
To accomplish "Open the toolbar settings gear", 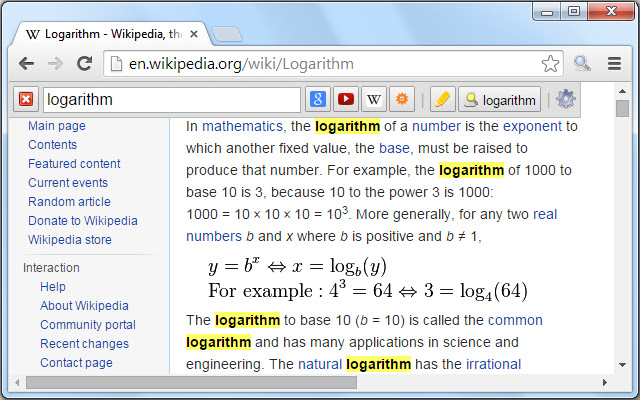I will tap(566, 99).
